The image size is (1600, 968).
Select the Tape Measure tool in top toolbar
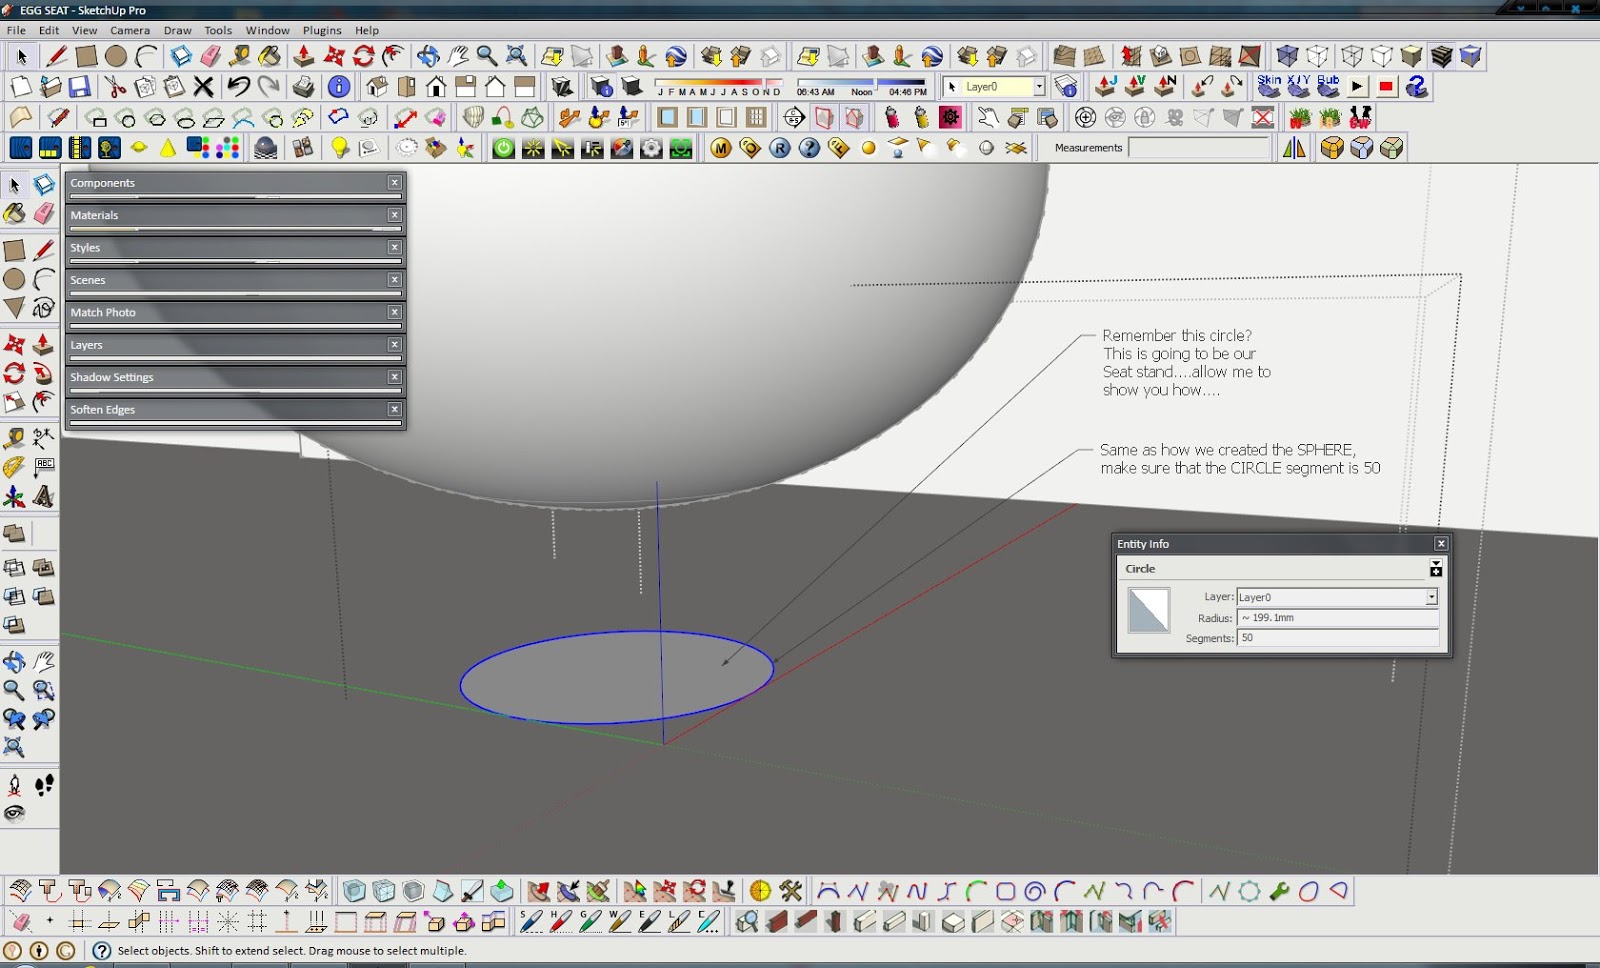(240, 56)
